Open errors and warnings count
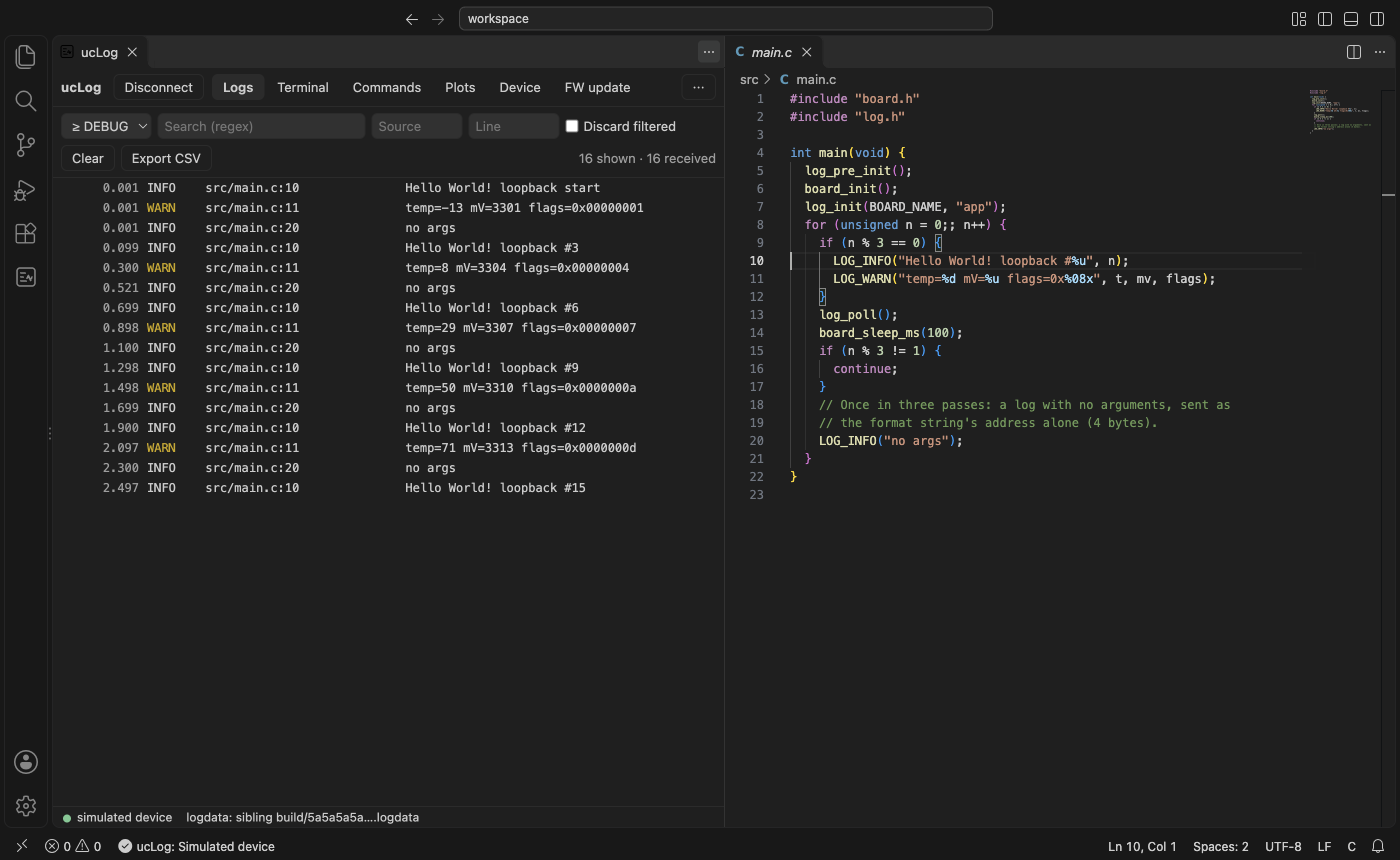The image size is (1400, 860). pyautogui.click(x=73, y=846)
